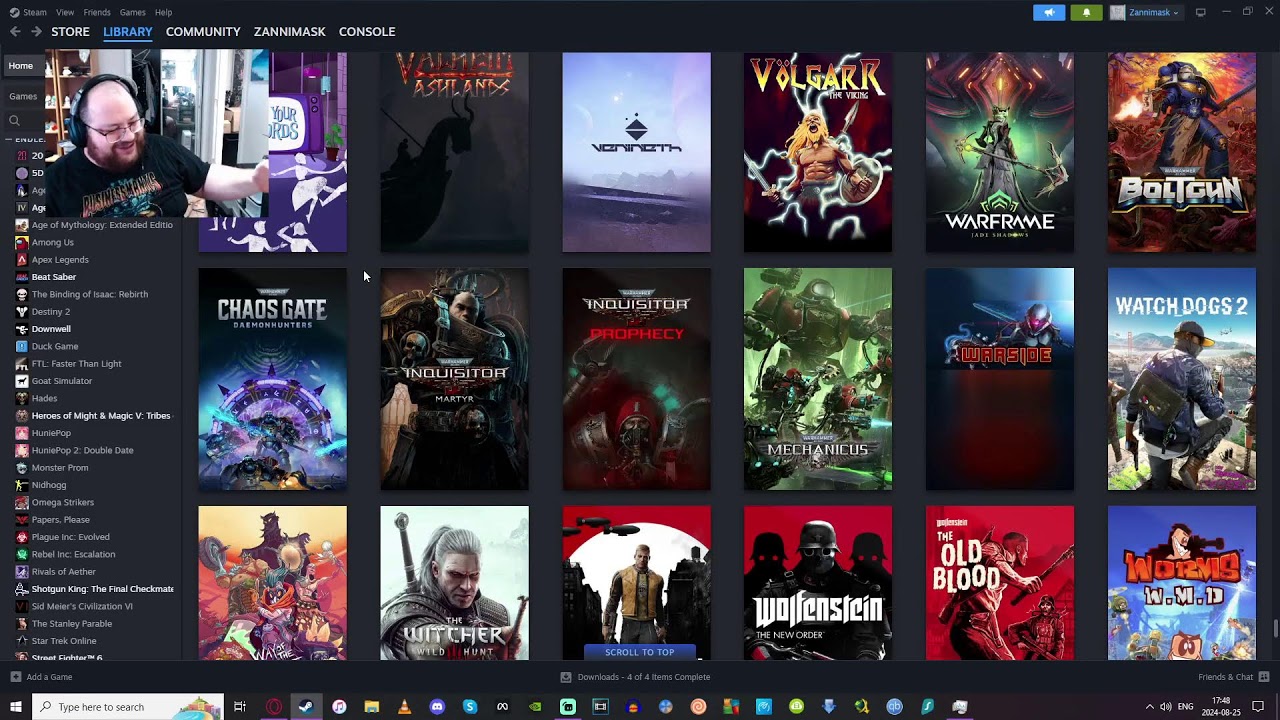Viewport: 1280px width, 720px height.
Task: Open the Chaos Gate Daemonhunters cover
Action: click(273, 379)
